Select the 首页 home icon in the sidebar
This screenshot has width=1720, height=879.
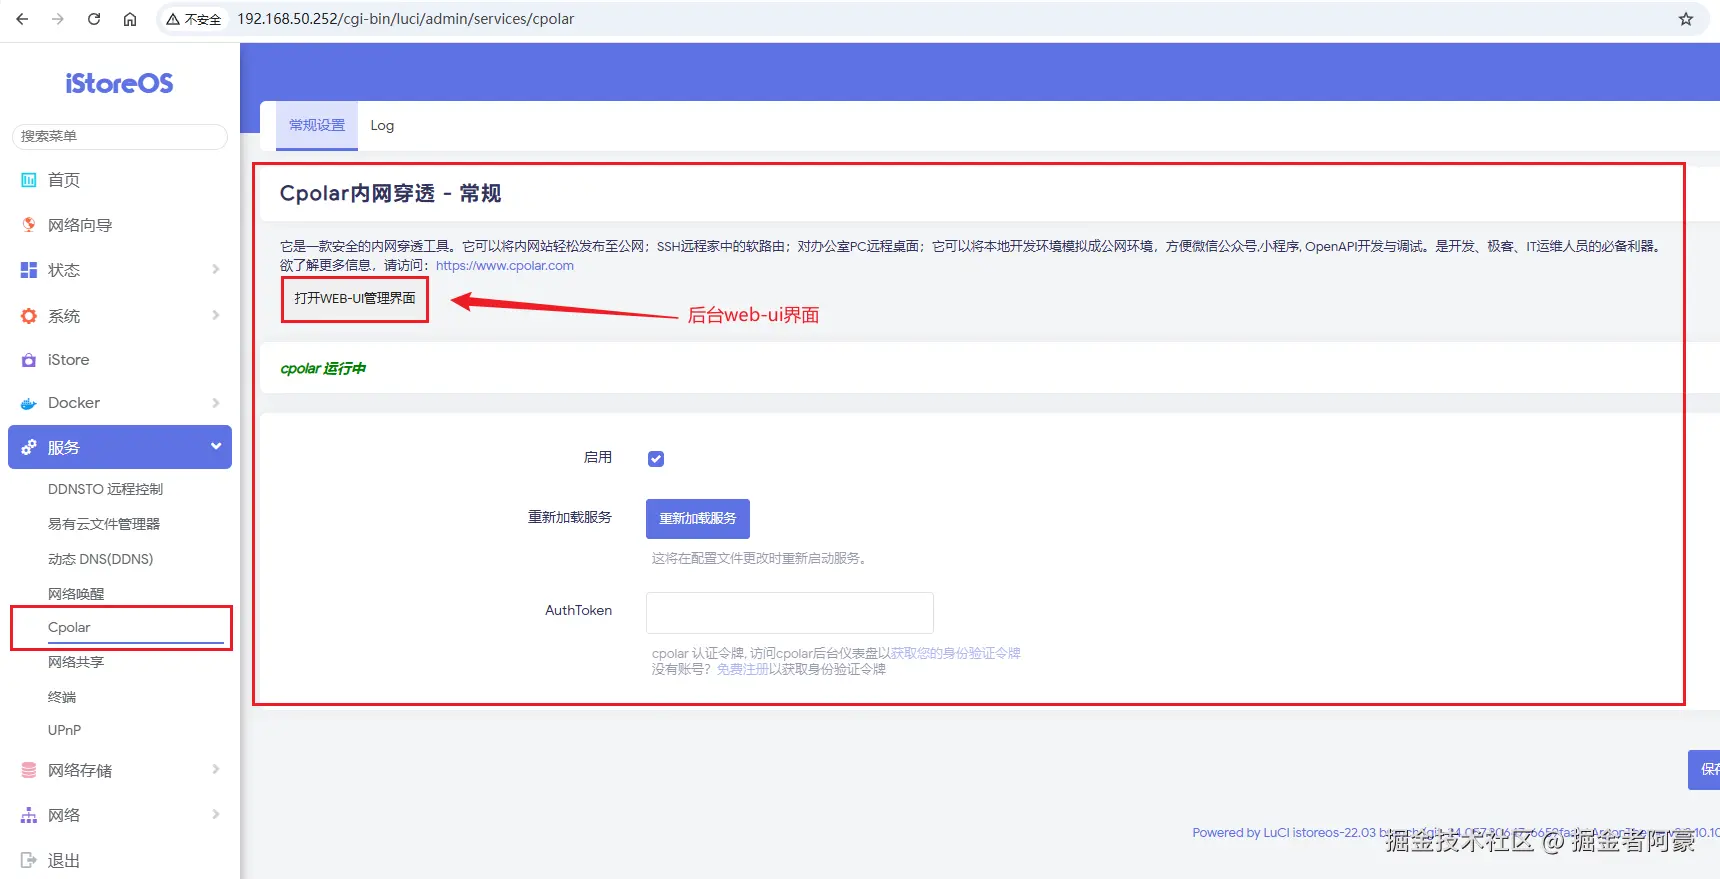coord(29,180)
